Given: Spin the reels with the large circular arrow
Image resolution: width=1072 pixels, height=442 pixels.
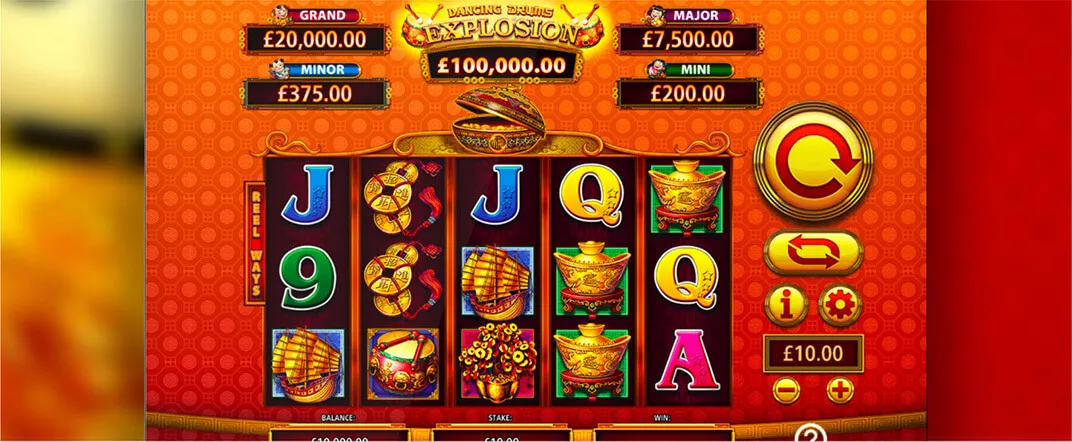Looking at the screenshot, I should point(813,161).
